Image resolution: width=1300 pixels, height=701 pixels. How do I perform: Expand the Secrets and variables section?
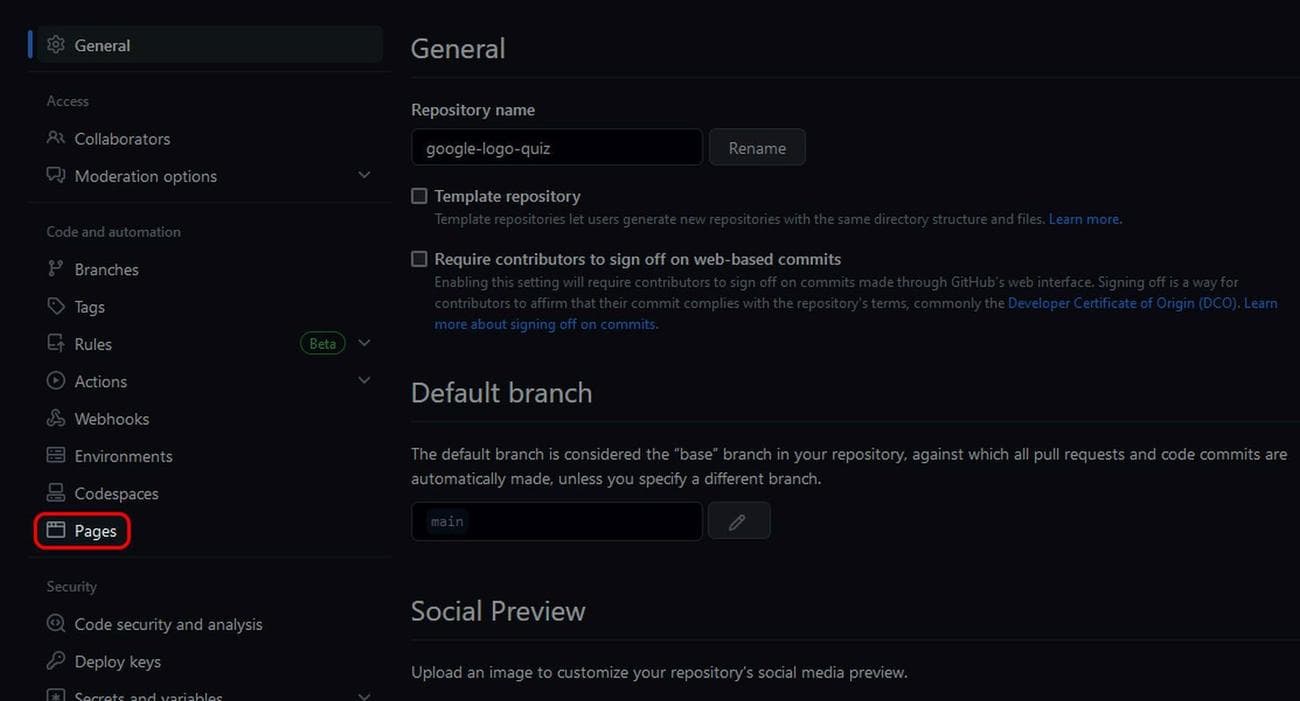[364, 694]
